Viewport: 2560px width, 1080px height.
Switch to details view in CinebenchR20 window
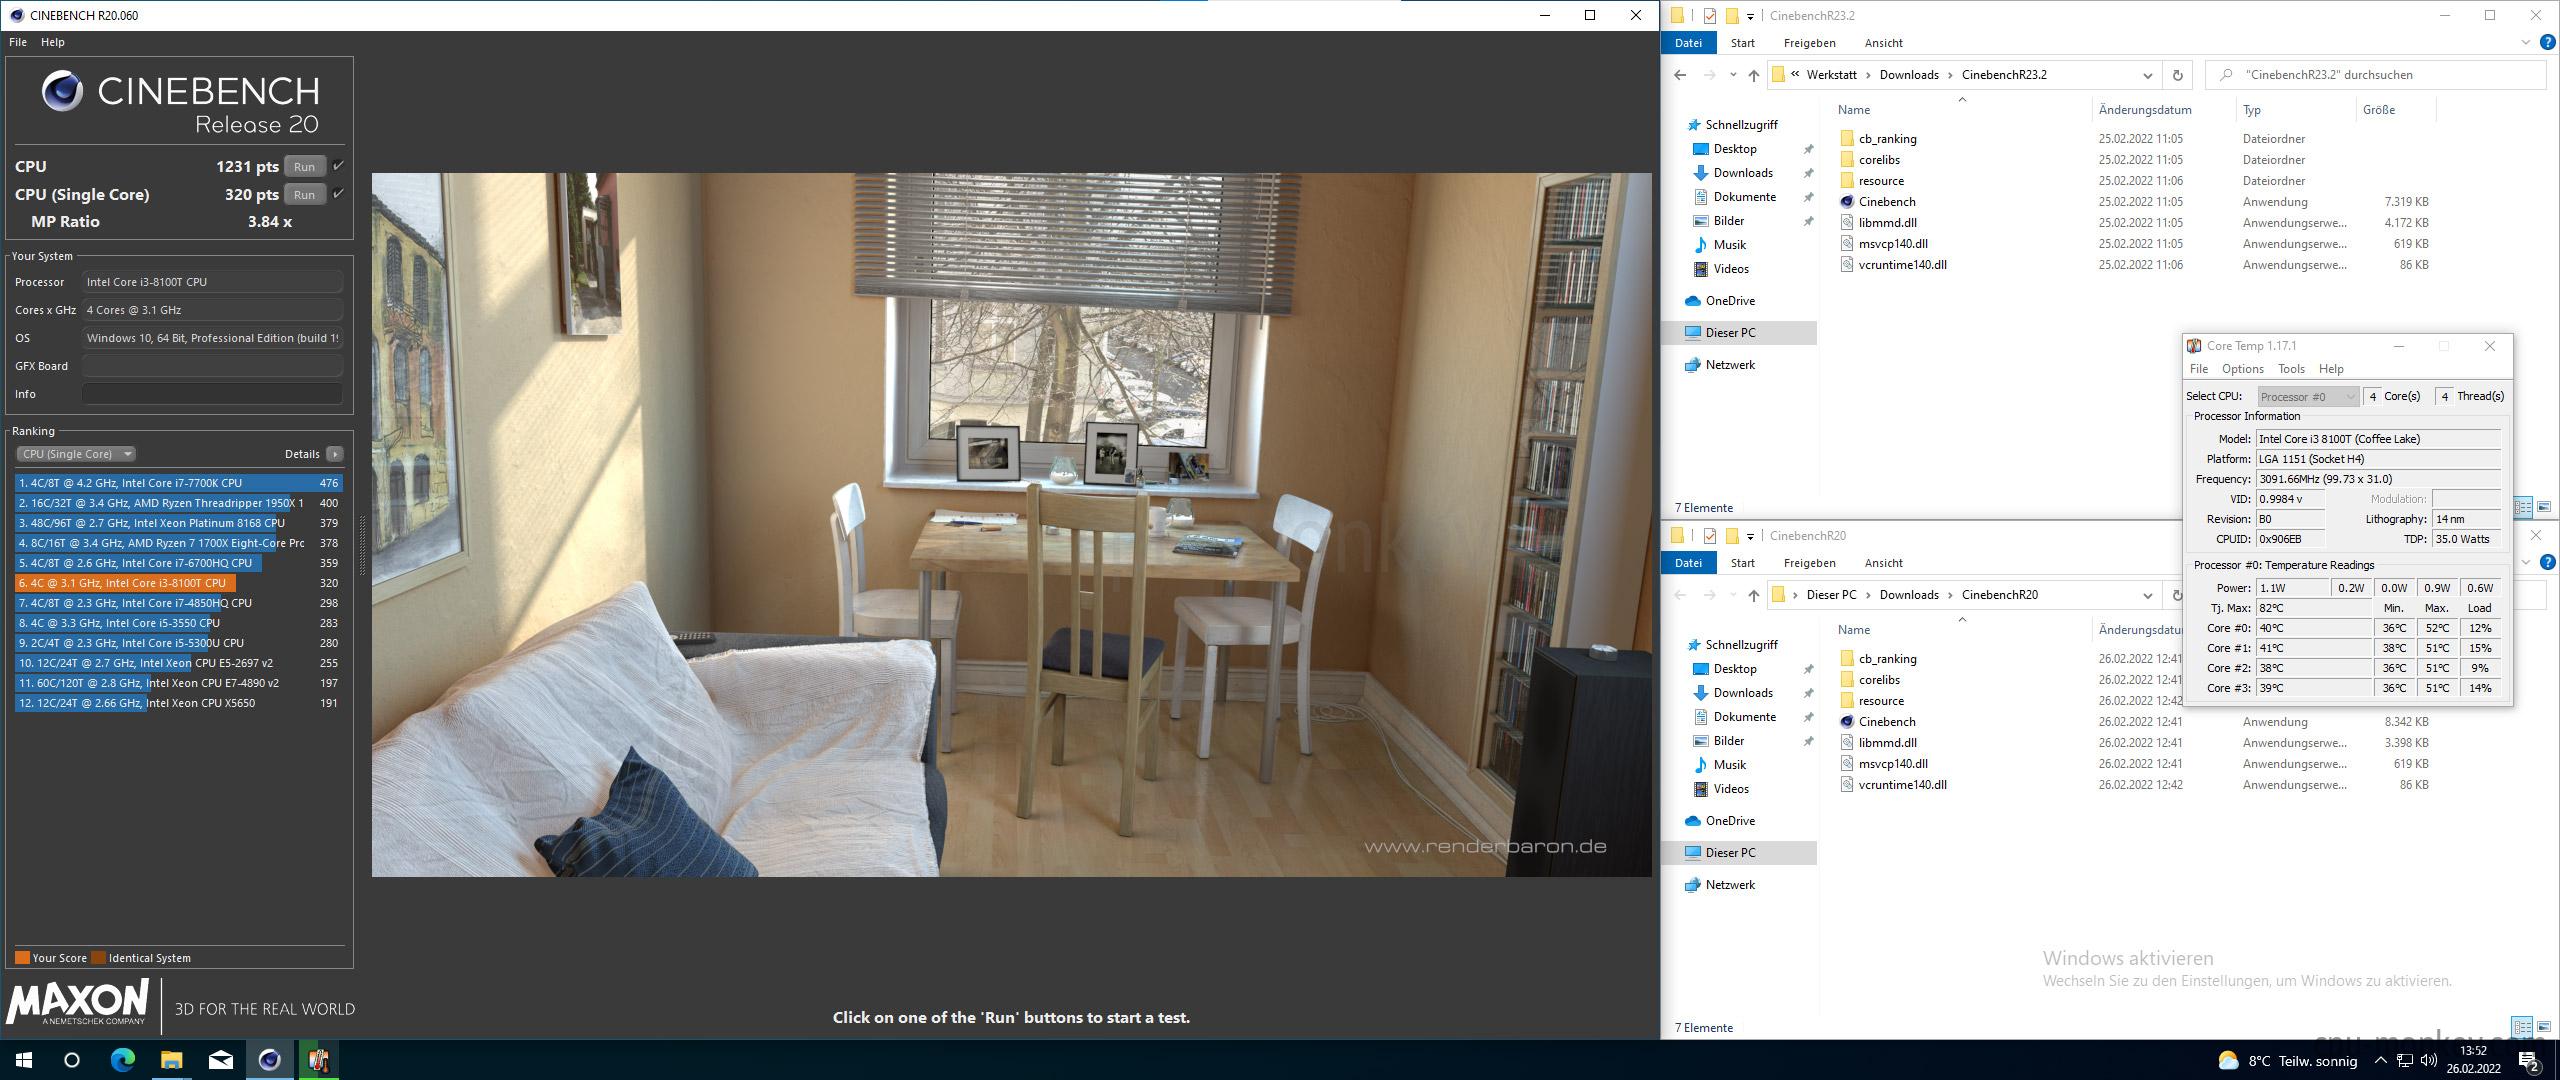pyautogui.click(x=2523, y=1027)
